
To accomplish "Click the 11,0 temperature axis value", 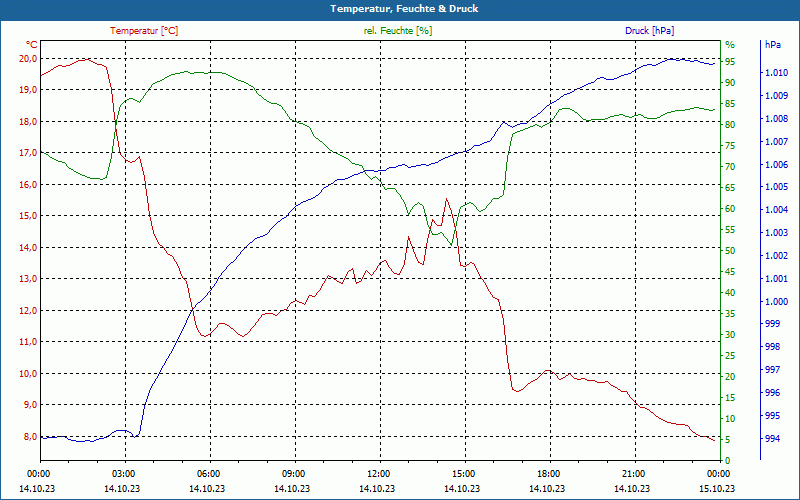I will 29,342.
